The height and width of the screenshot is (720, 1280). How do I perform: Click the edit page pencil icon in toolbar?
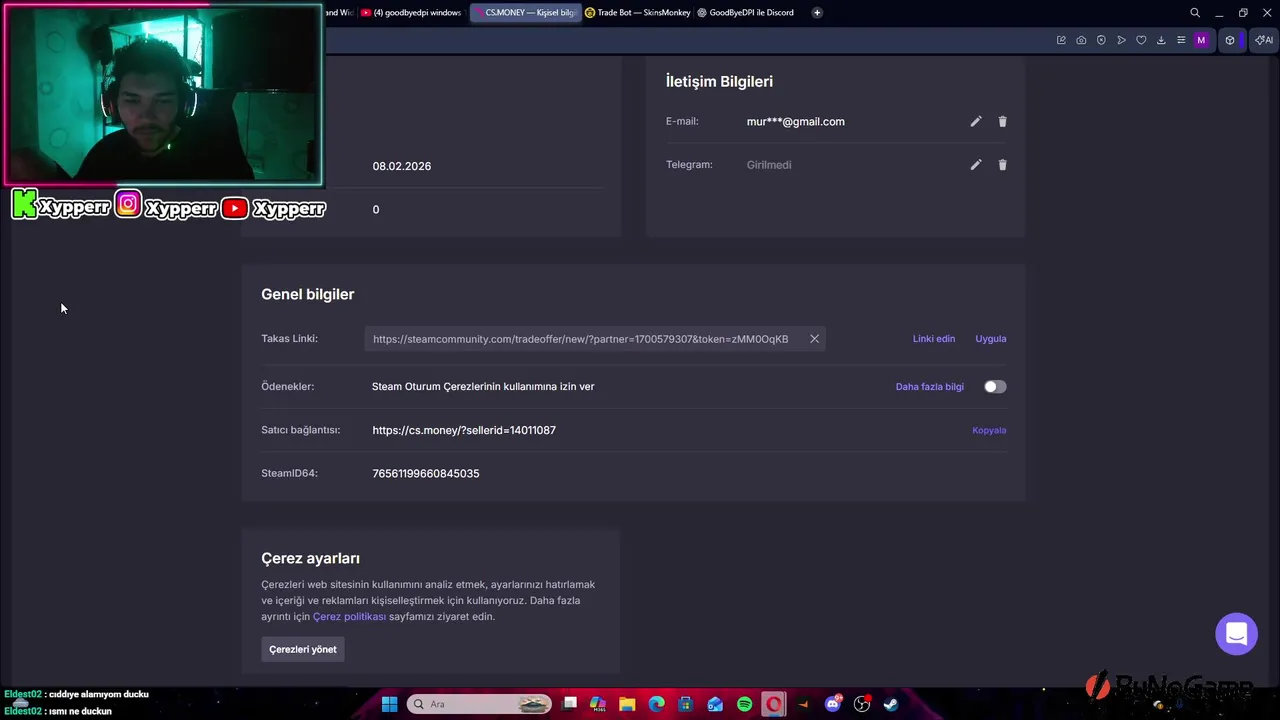pos(1061,40)
